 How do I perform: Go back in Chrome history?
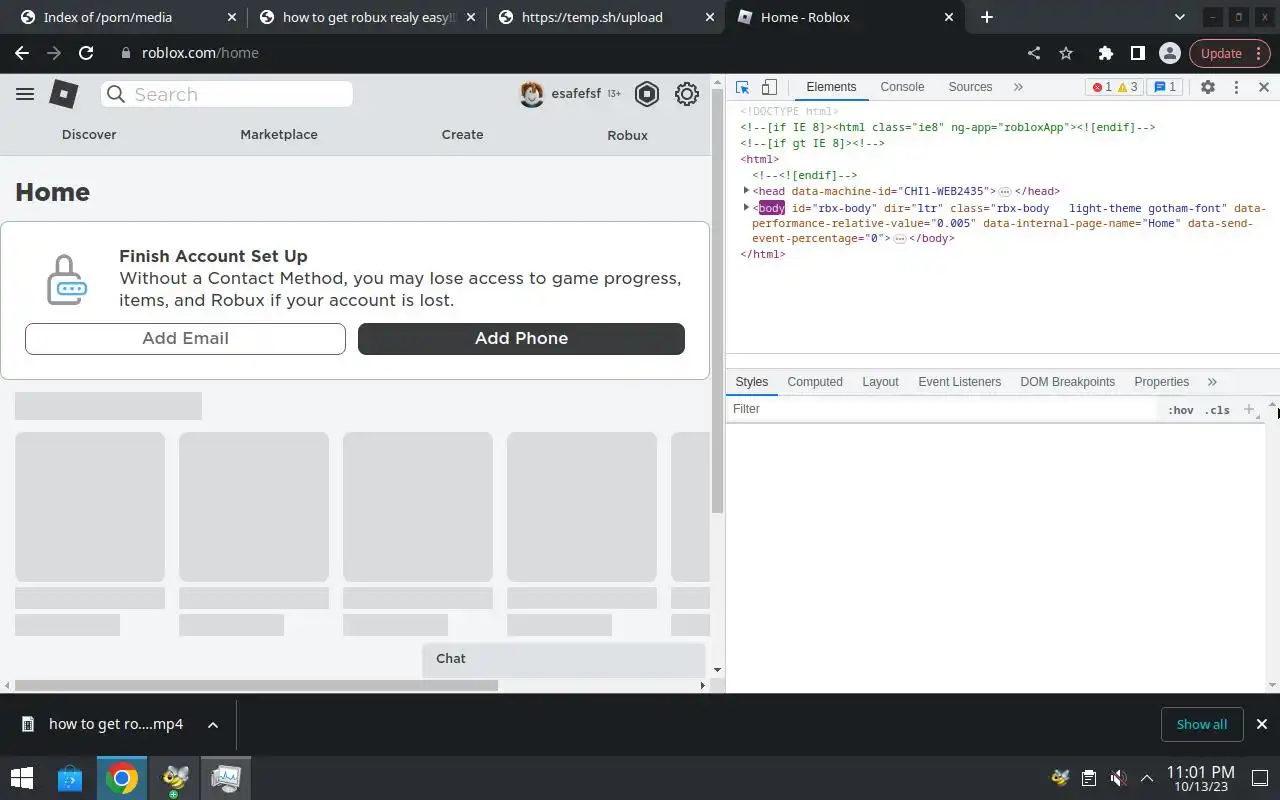[22, 53]
